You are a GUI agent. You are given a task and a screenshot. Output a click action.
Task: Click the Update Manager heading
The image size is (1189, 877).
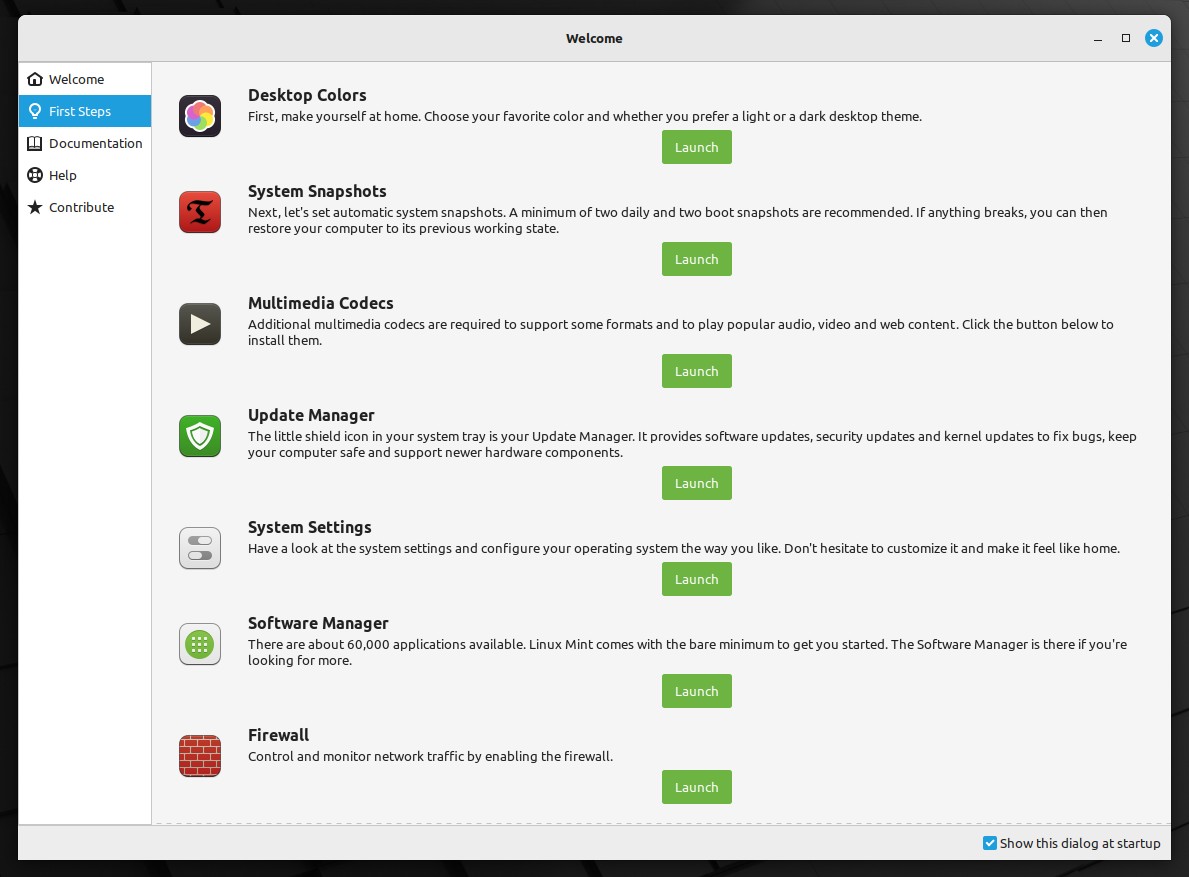click(311, 415)
